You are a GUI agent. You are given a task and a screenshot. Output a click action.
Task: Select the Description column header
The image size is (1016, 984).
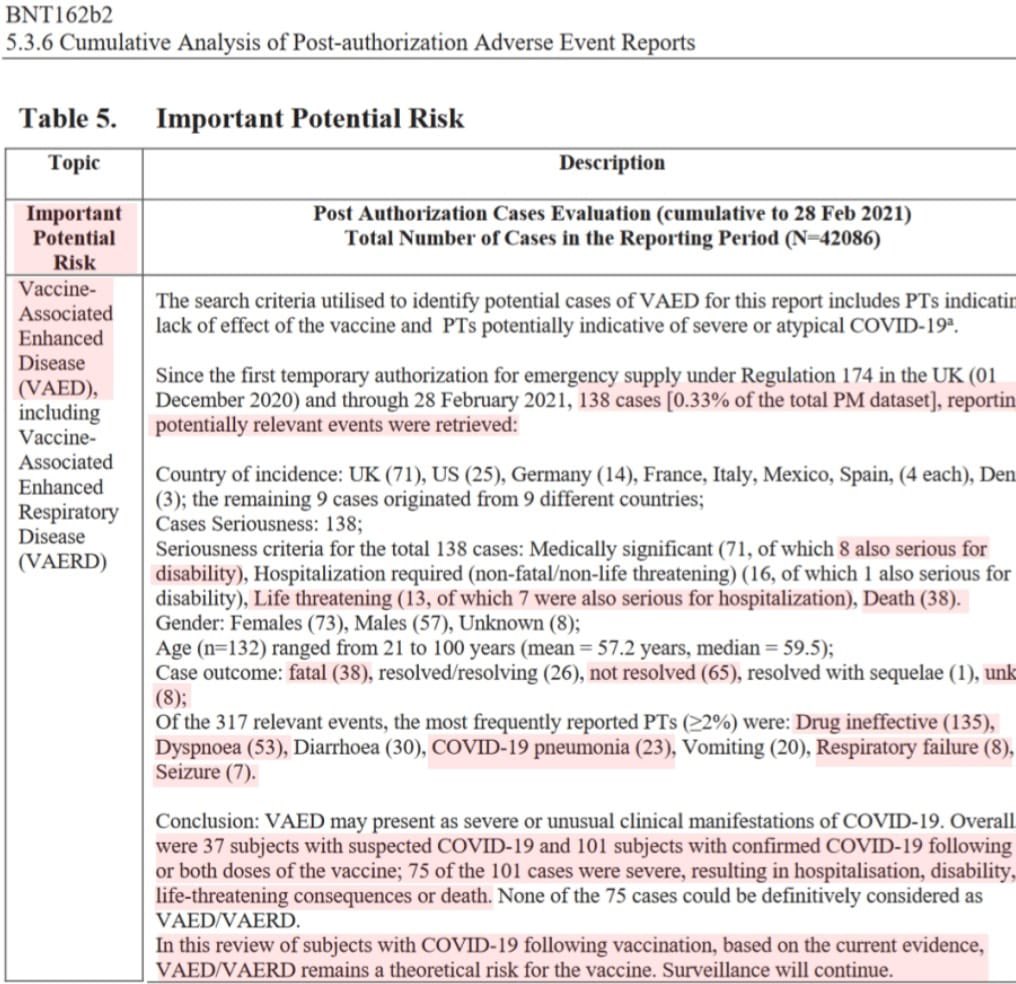coord(611,163)
